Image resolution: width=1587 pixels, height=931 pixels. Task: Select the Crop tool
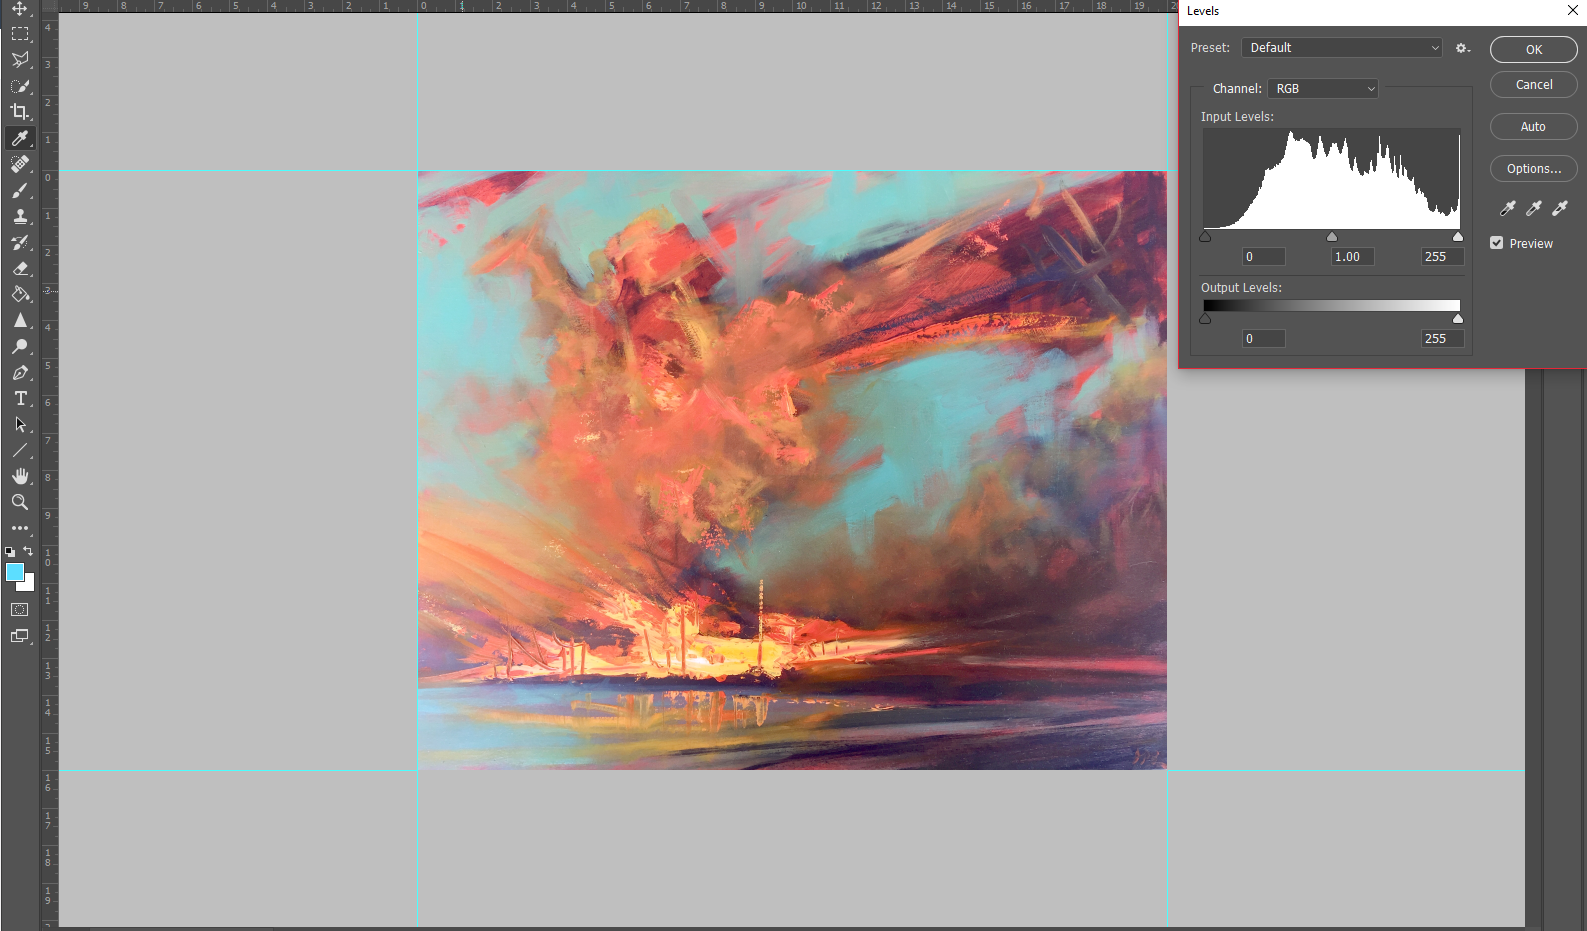(20, 112)
